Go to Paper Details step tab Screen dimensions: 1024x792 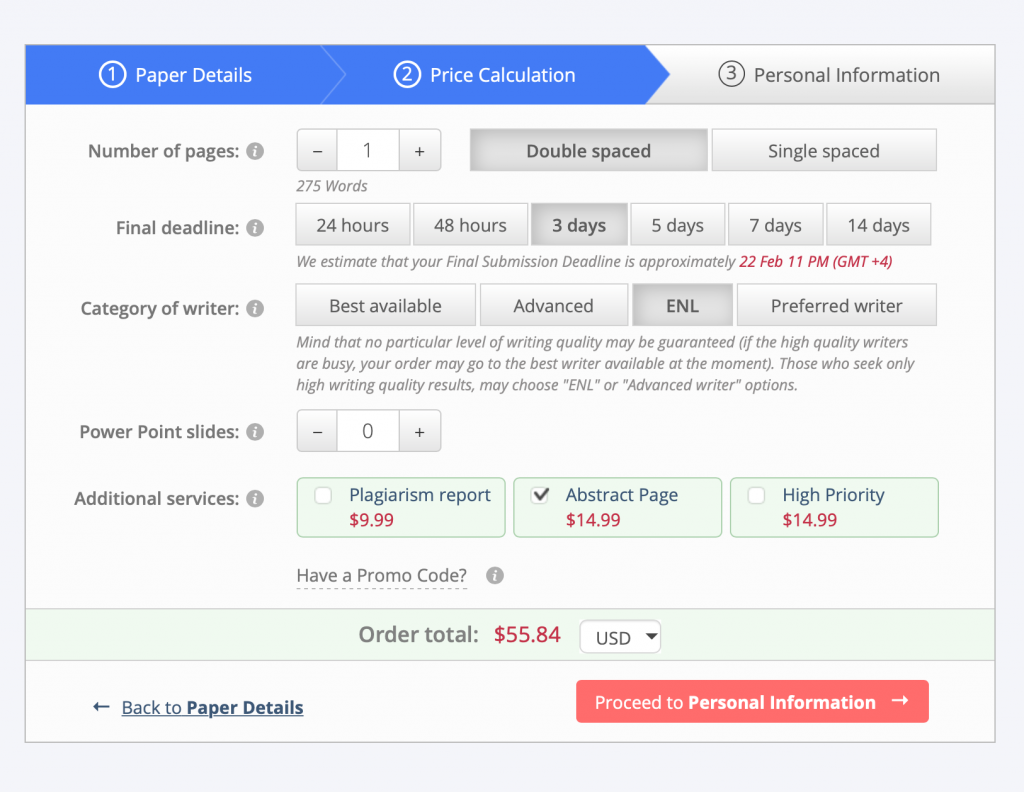point(175,74)
